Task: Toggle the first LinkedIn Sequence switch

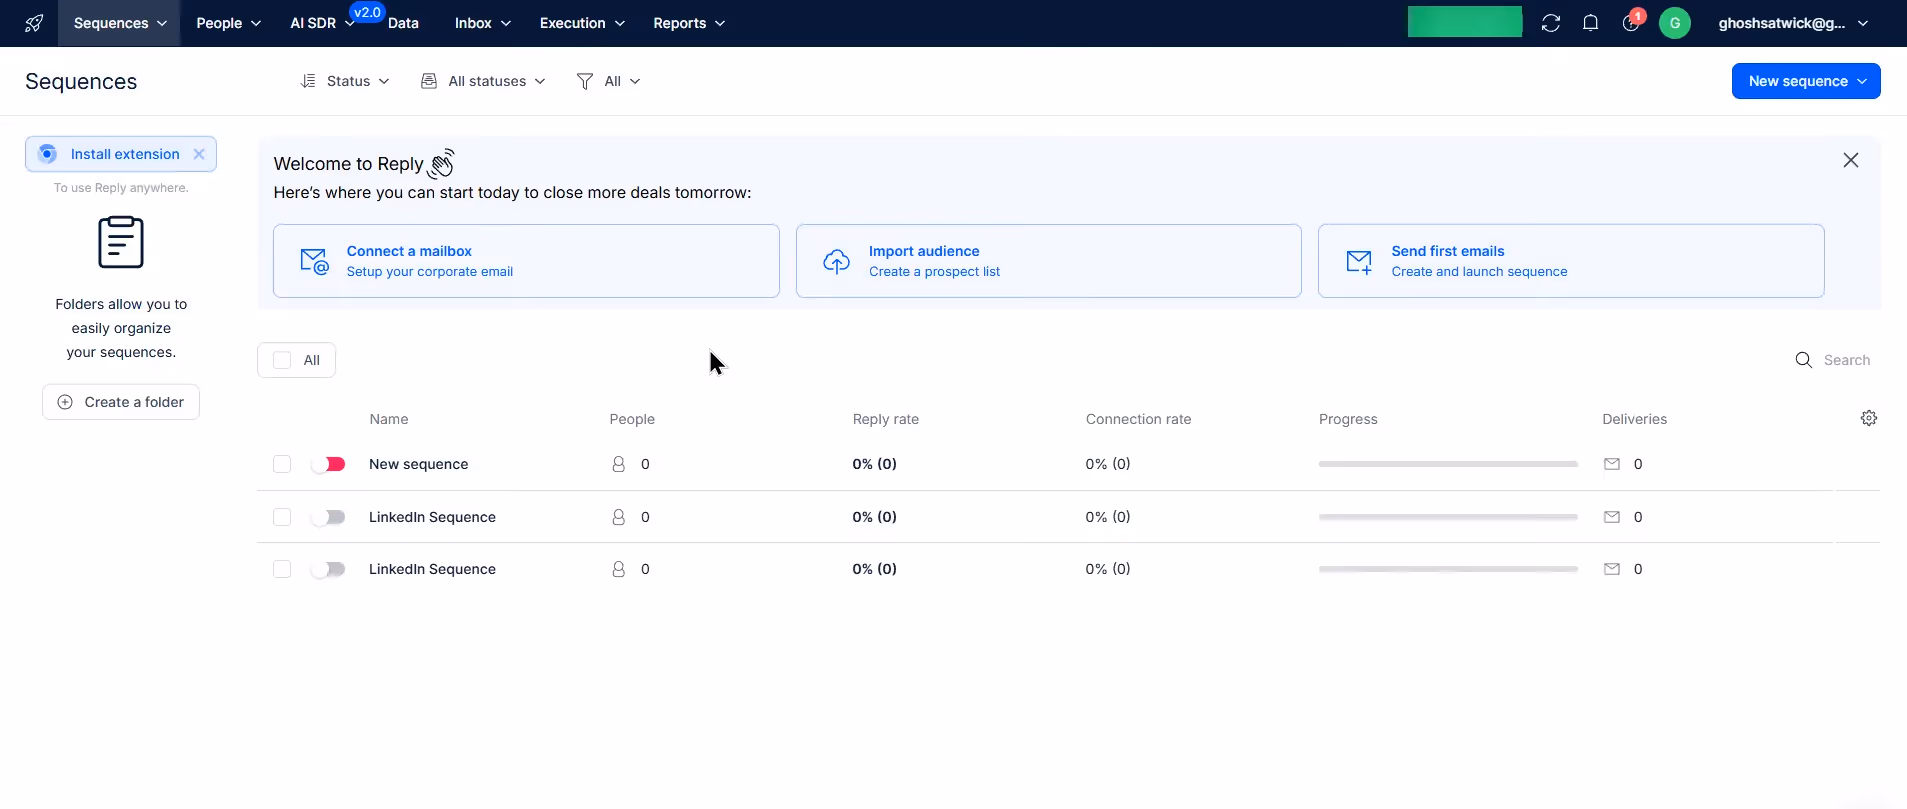Action: [328, 517]
